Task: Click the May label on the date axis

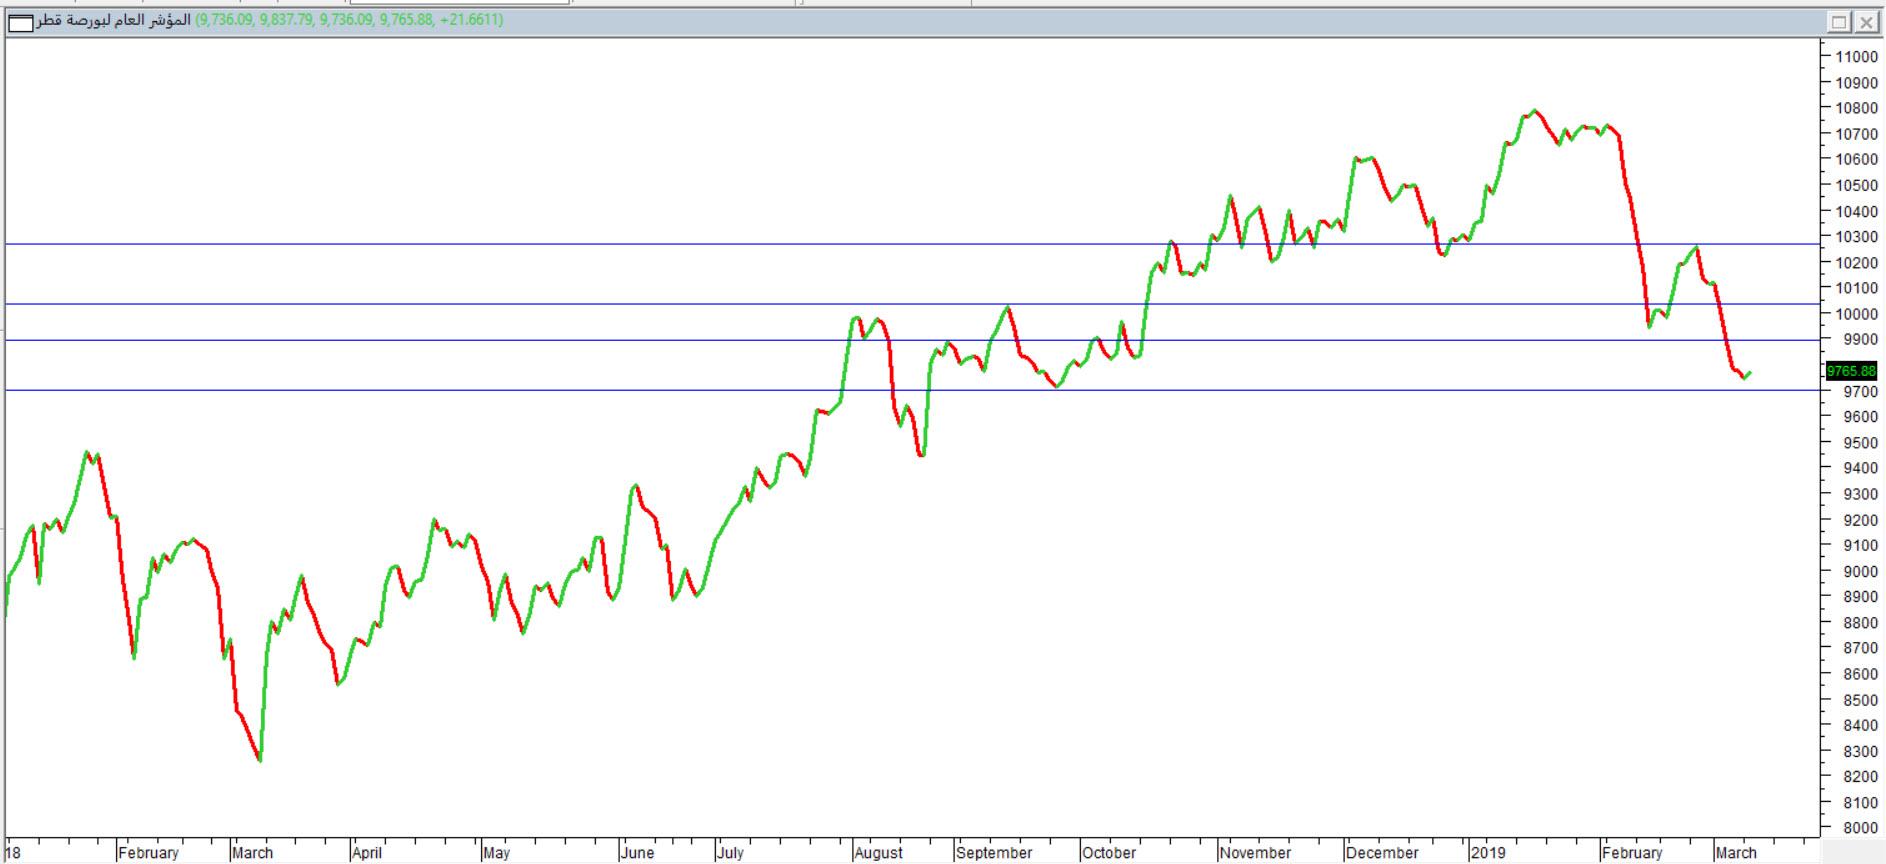Action: 496,853
